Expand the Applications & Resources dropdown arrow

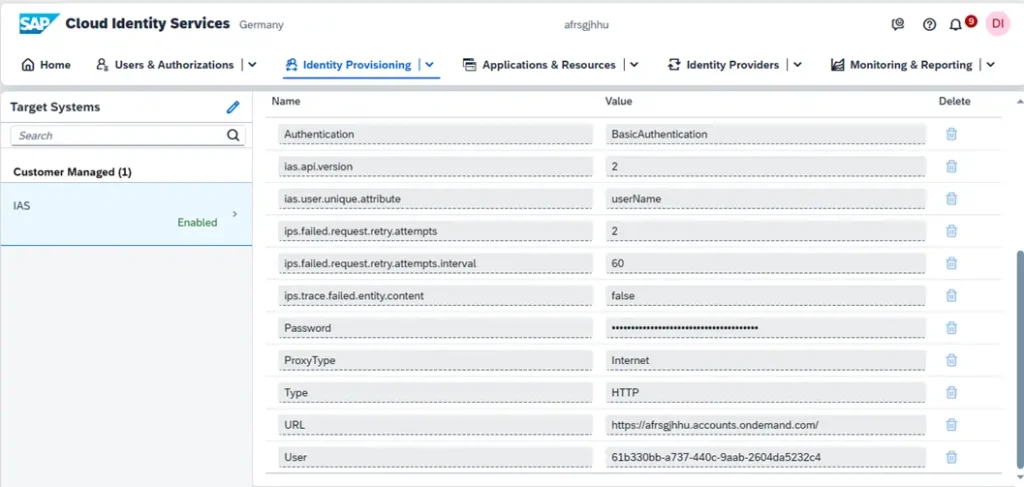pyautogui.click(x=634, y=65)
